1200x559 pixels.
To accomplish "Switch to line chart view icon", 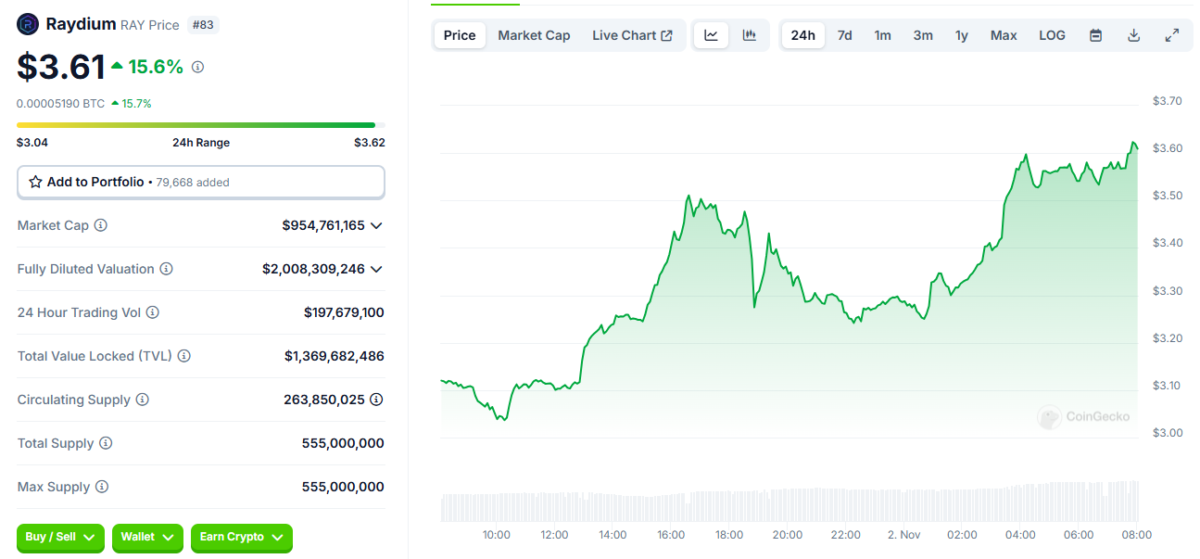I will pyautogui.click(x=711, y=35).
